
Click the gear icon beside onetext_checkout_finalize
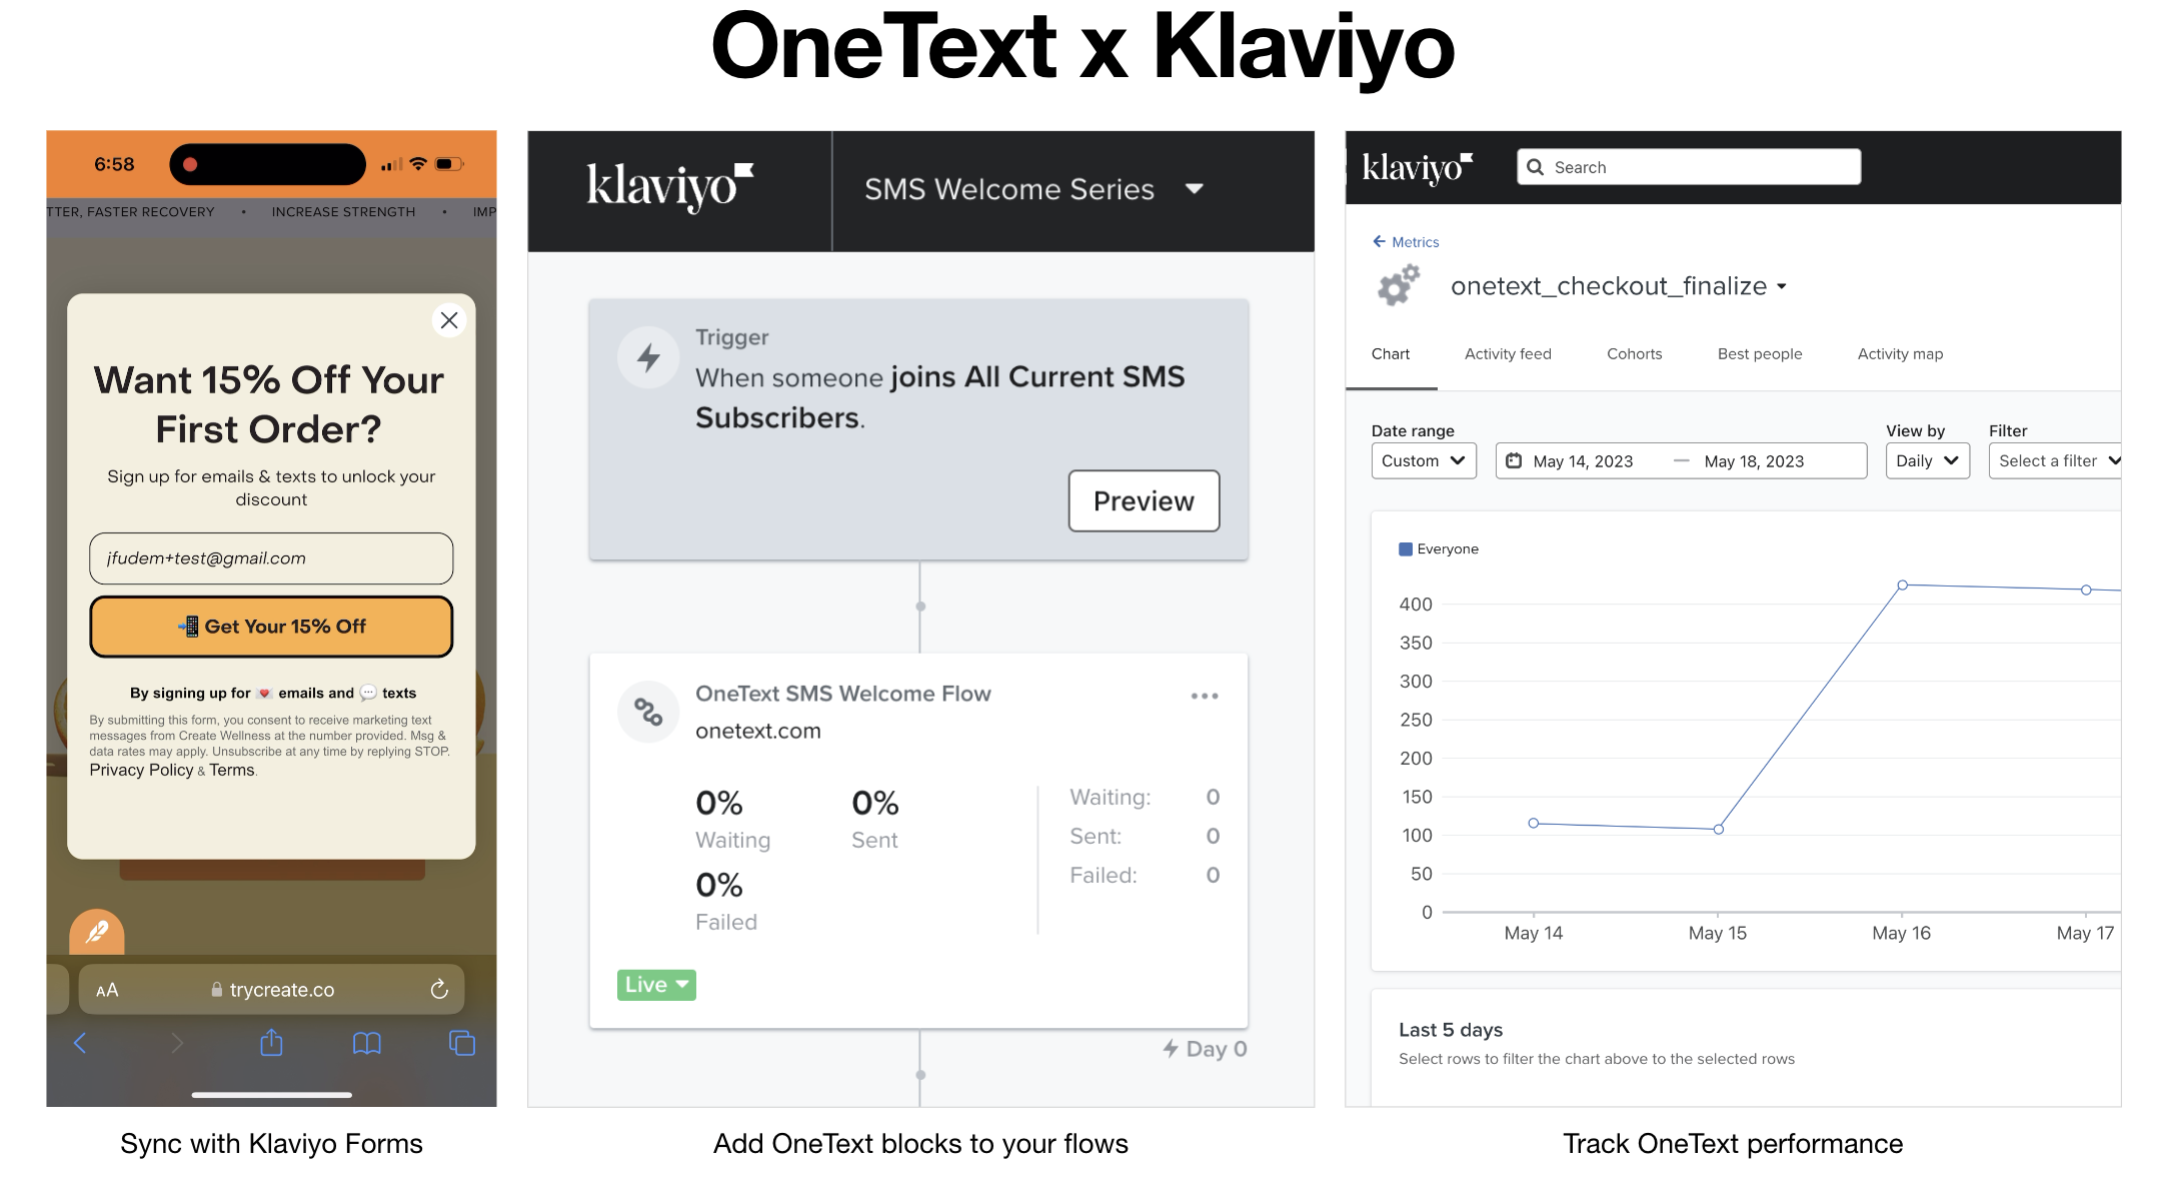point(1398,286)
